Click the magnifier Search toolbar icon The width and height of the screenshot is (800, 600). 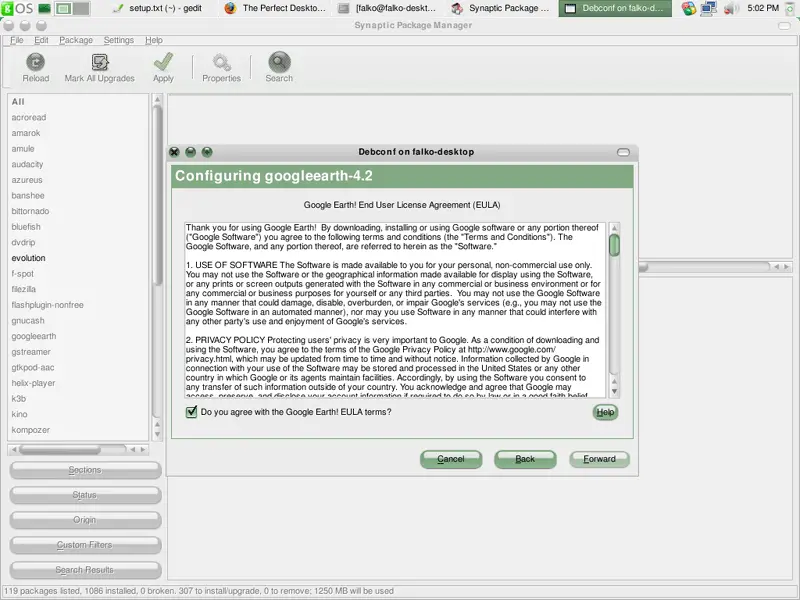coord(279,62)
